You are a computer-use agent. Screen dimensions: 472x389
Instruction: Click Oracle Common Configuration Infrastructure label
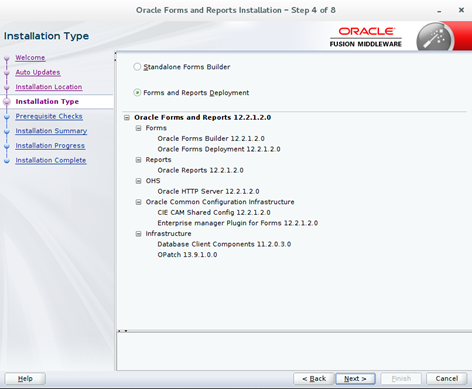220,202
